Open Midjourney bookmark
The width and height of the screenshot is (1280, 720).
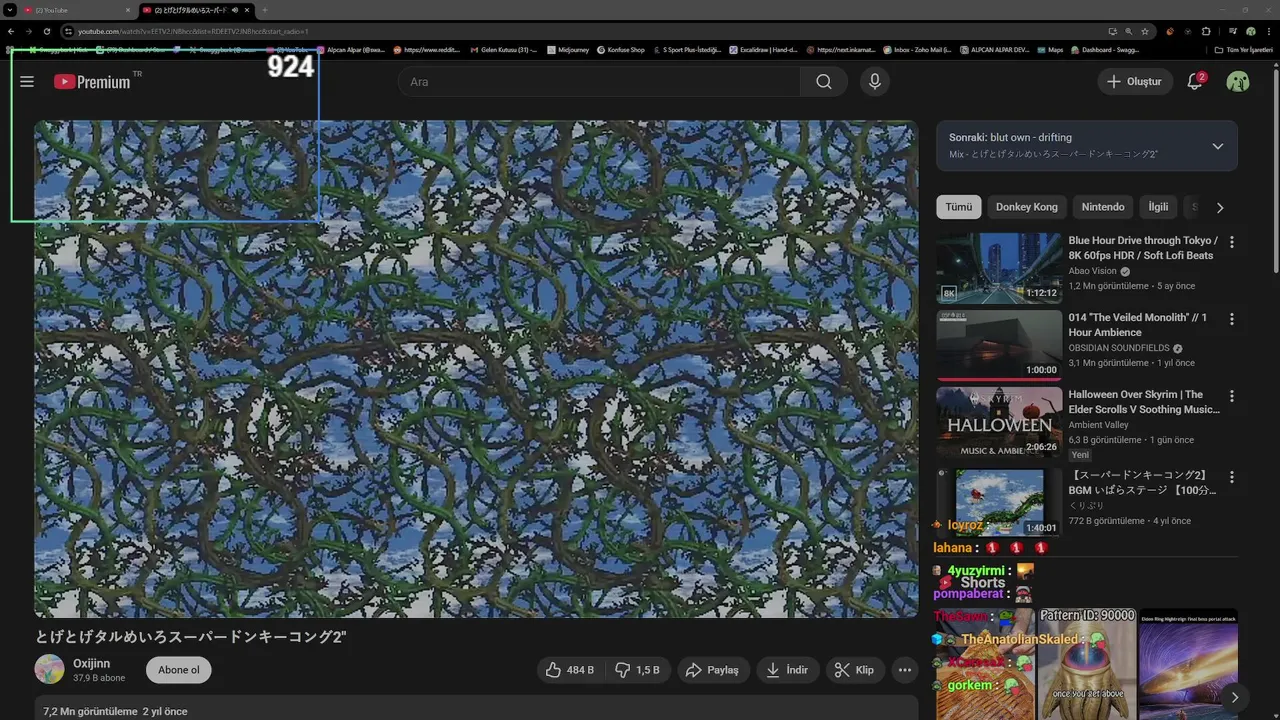coord(570,49)
